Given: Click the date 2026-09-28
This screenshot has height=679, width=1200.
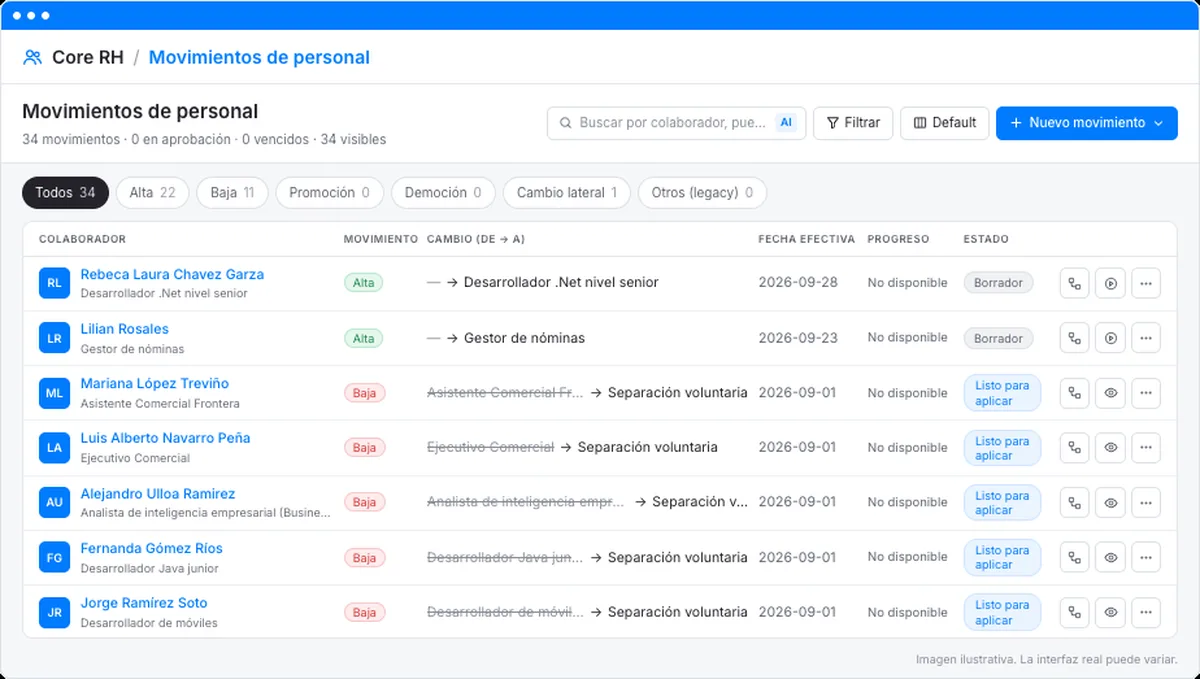Looking at the screenshot, I should click(798, 282).
